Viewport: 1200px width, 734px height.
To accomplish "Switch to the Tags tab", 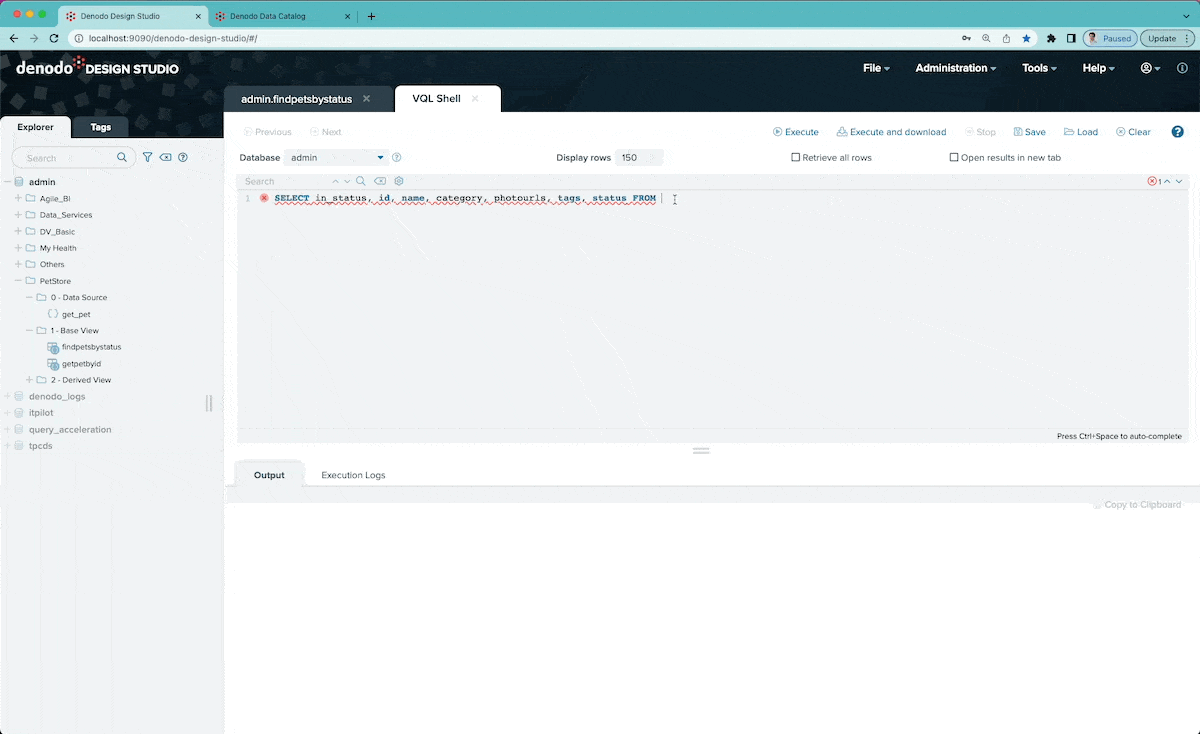I will [101, 127].
